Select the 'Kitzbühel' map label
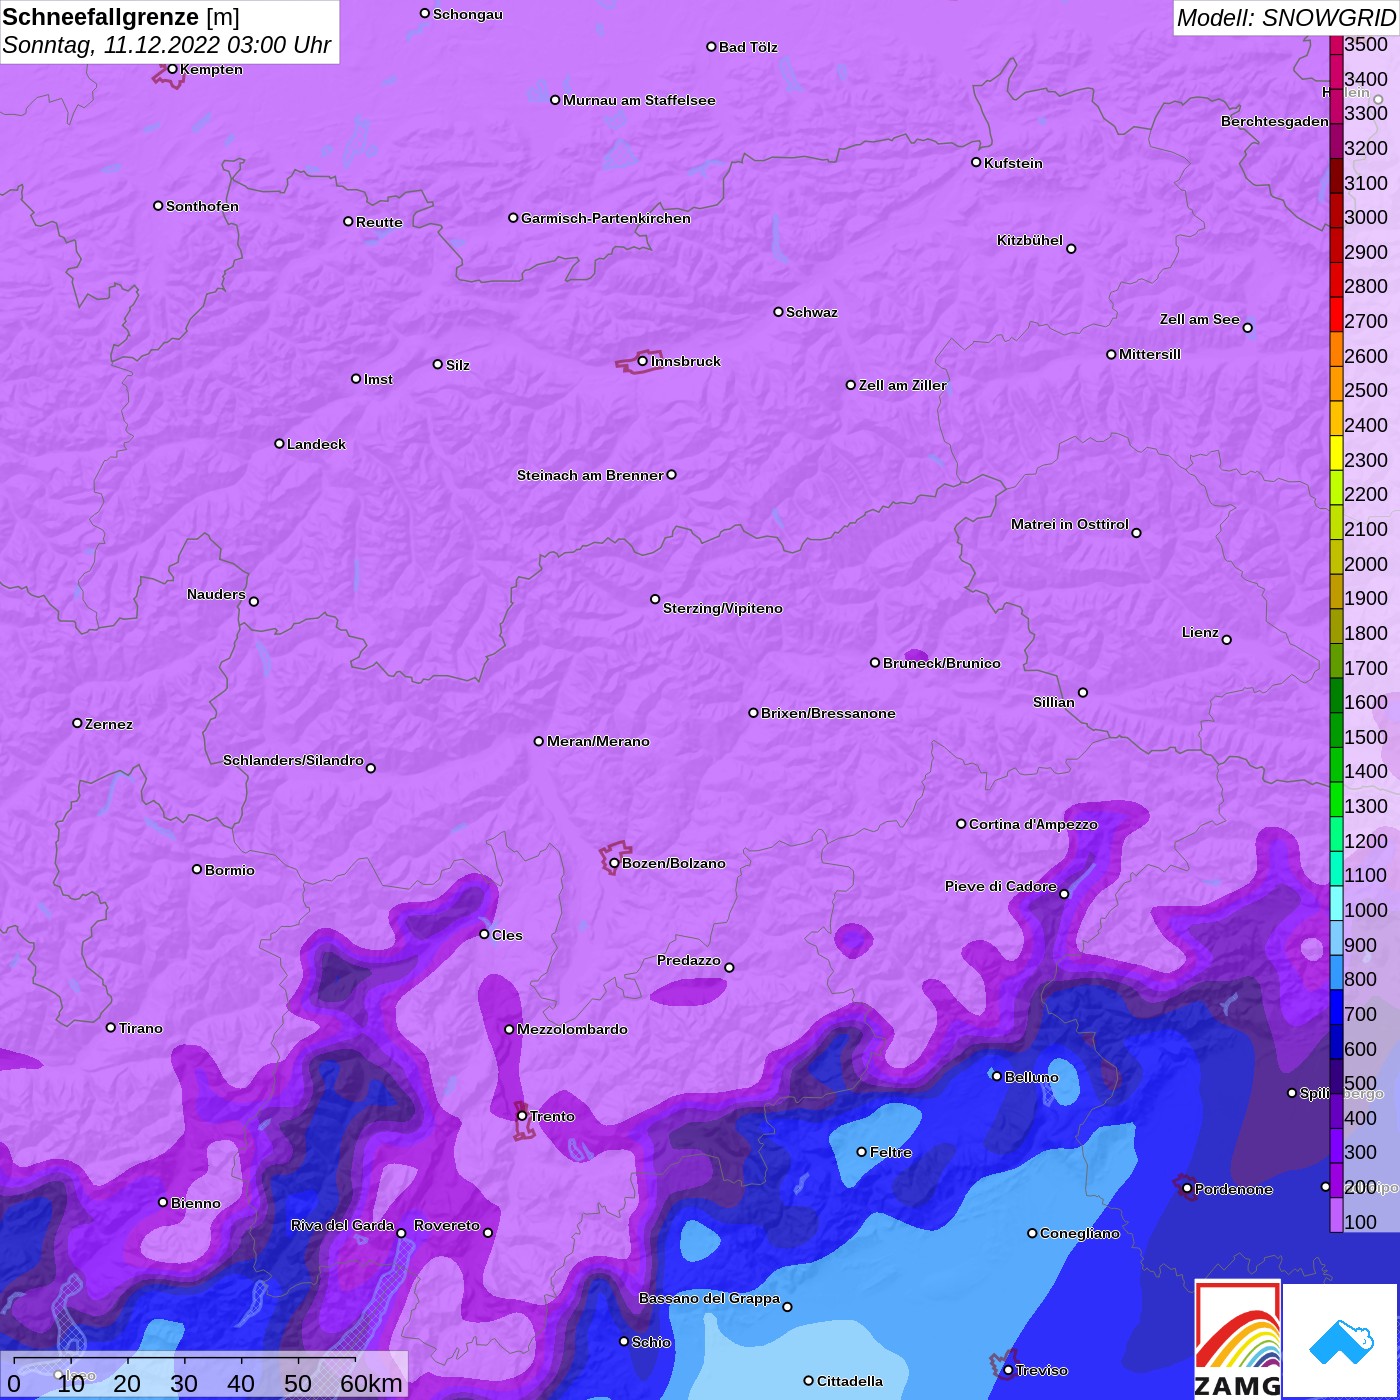1400x1400 pixels. click(x=1030, y=240)
